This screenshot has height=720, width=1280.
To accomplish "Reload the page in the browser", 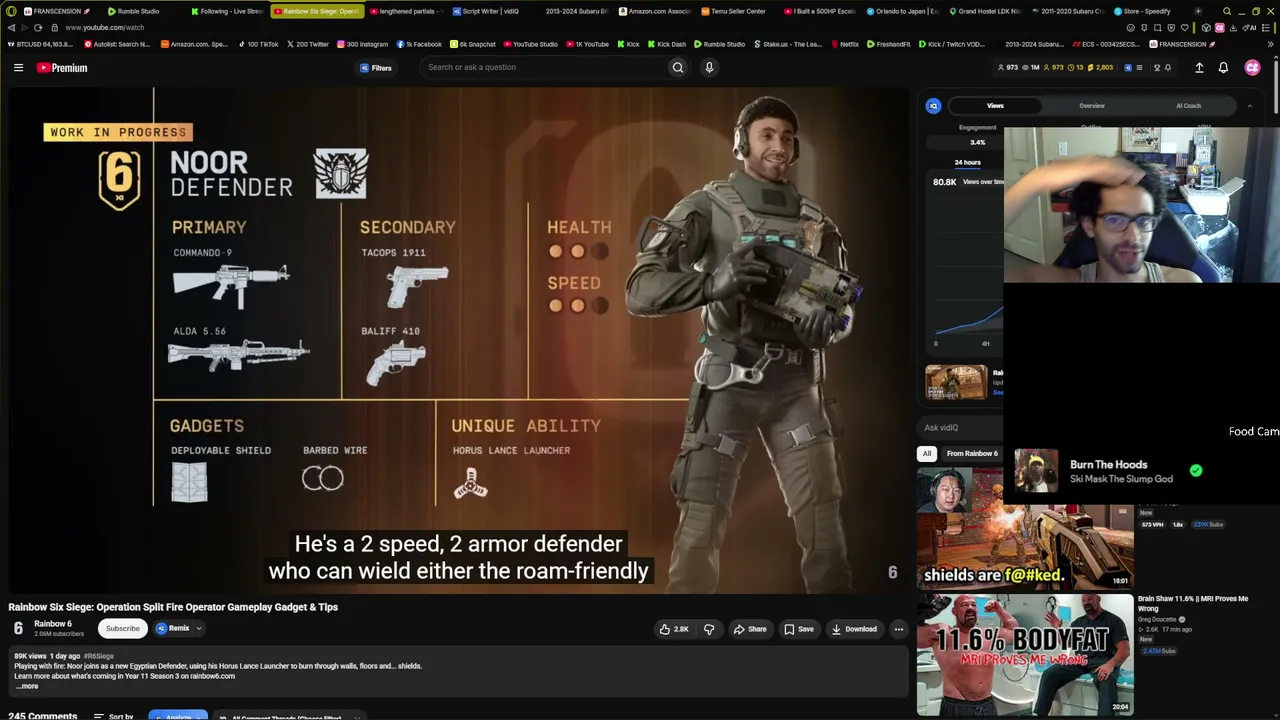I will coord(38,28).
